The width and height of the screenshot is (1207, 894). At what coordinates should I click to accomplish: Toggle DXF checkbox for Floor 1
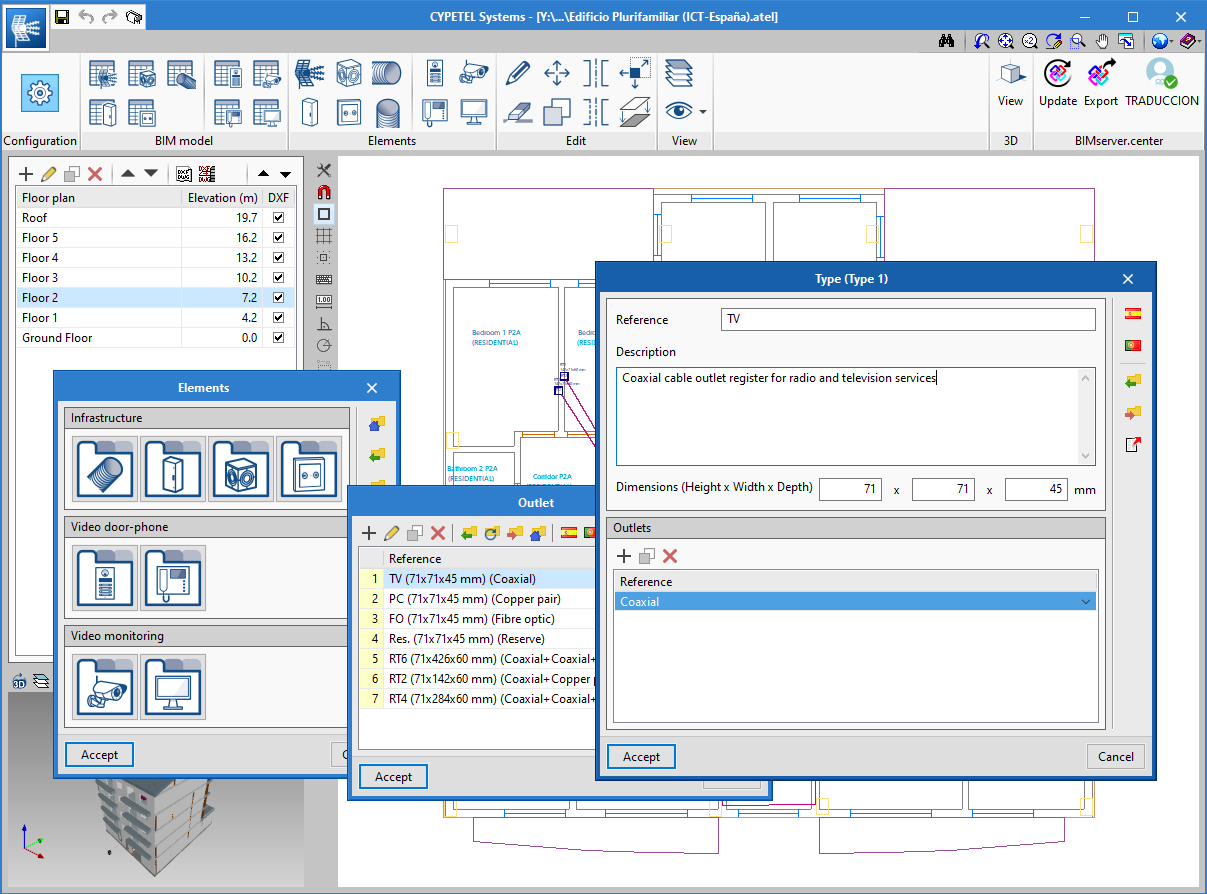tap(278, 318)
